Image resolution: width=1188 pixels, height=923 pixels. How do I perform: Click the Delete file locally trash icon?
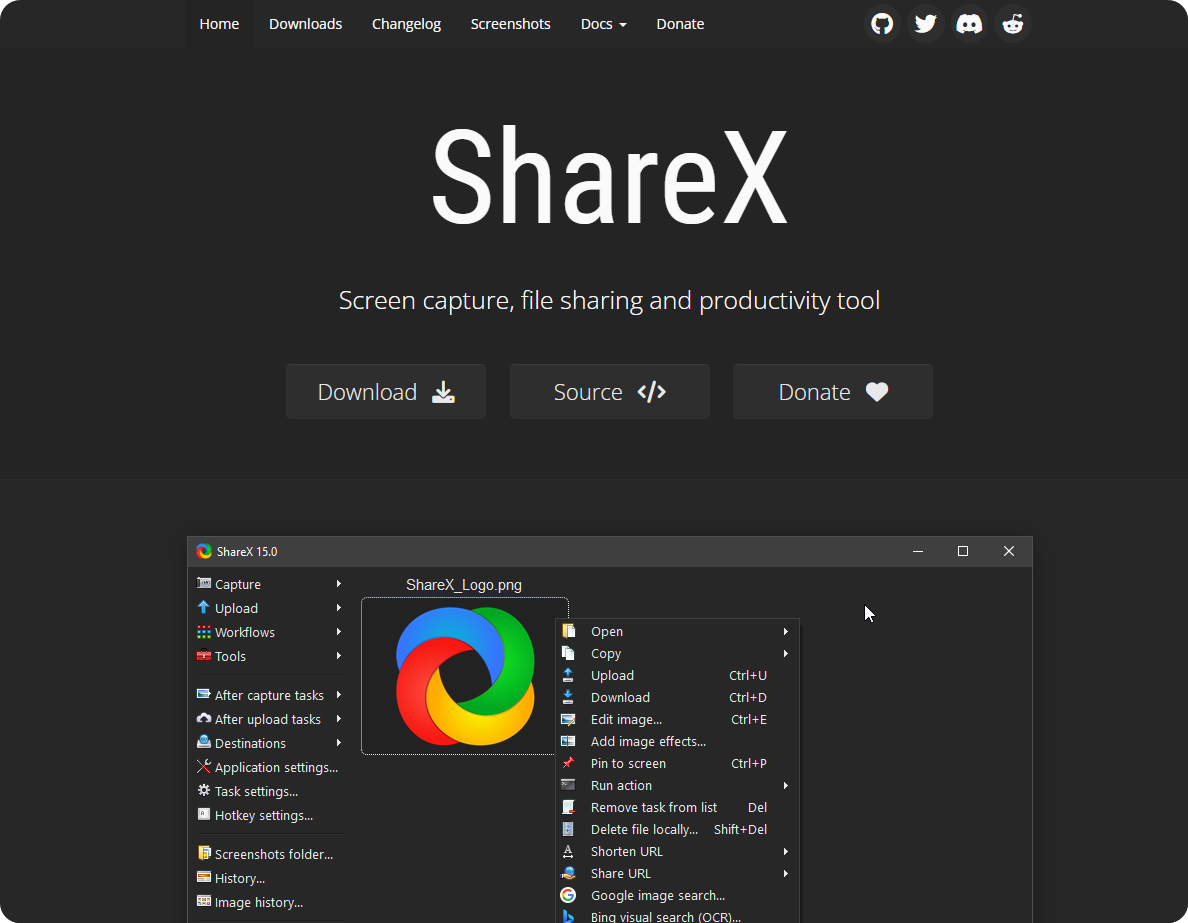568,829
